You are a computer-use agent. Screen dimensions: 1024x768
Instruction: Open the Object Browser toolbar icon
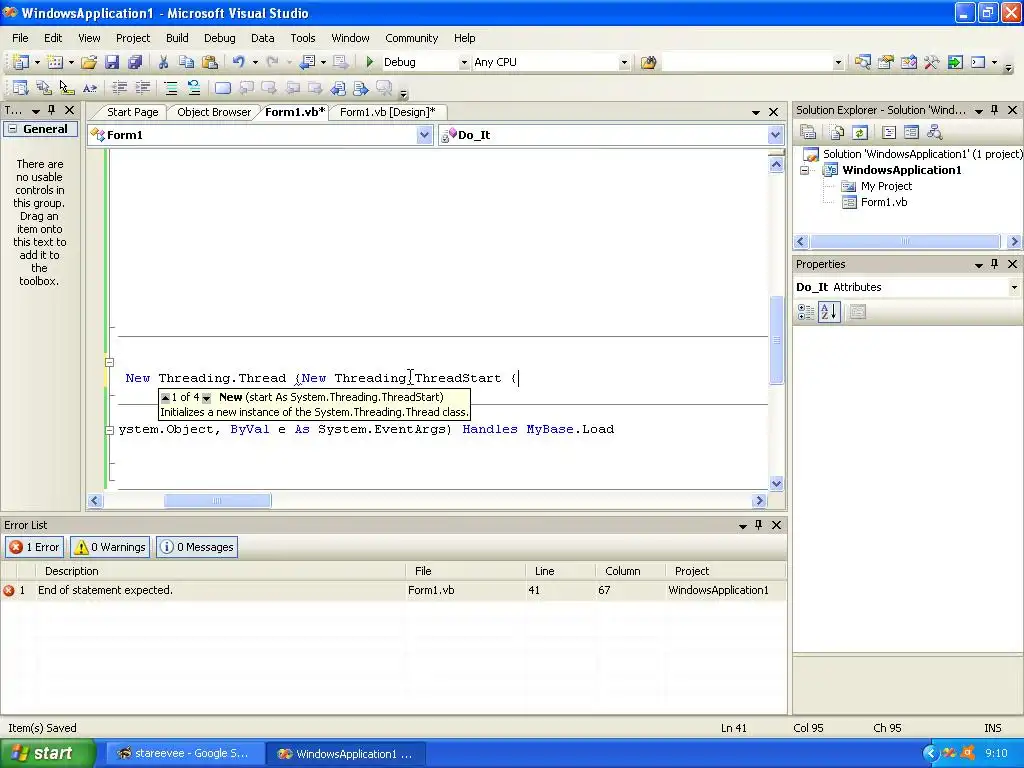[908, 62]
